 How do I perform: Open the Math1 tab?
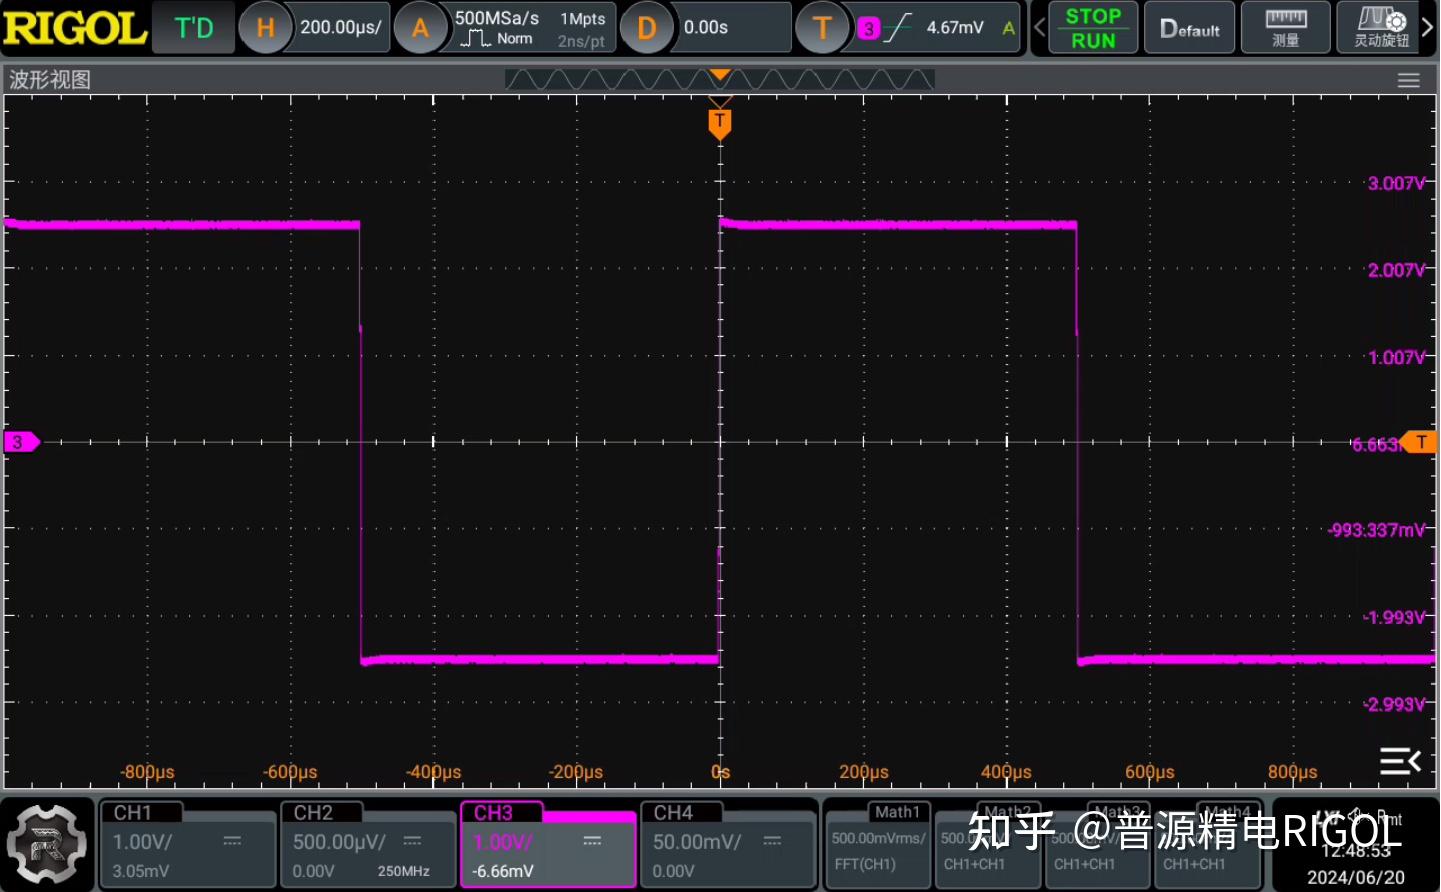(897, 812)
